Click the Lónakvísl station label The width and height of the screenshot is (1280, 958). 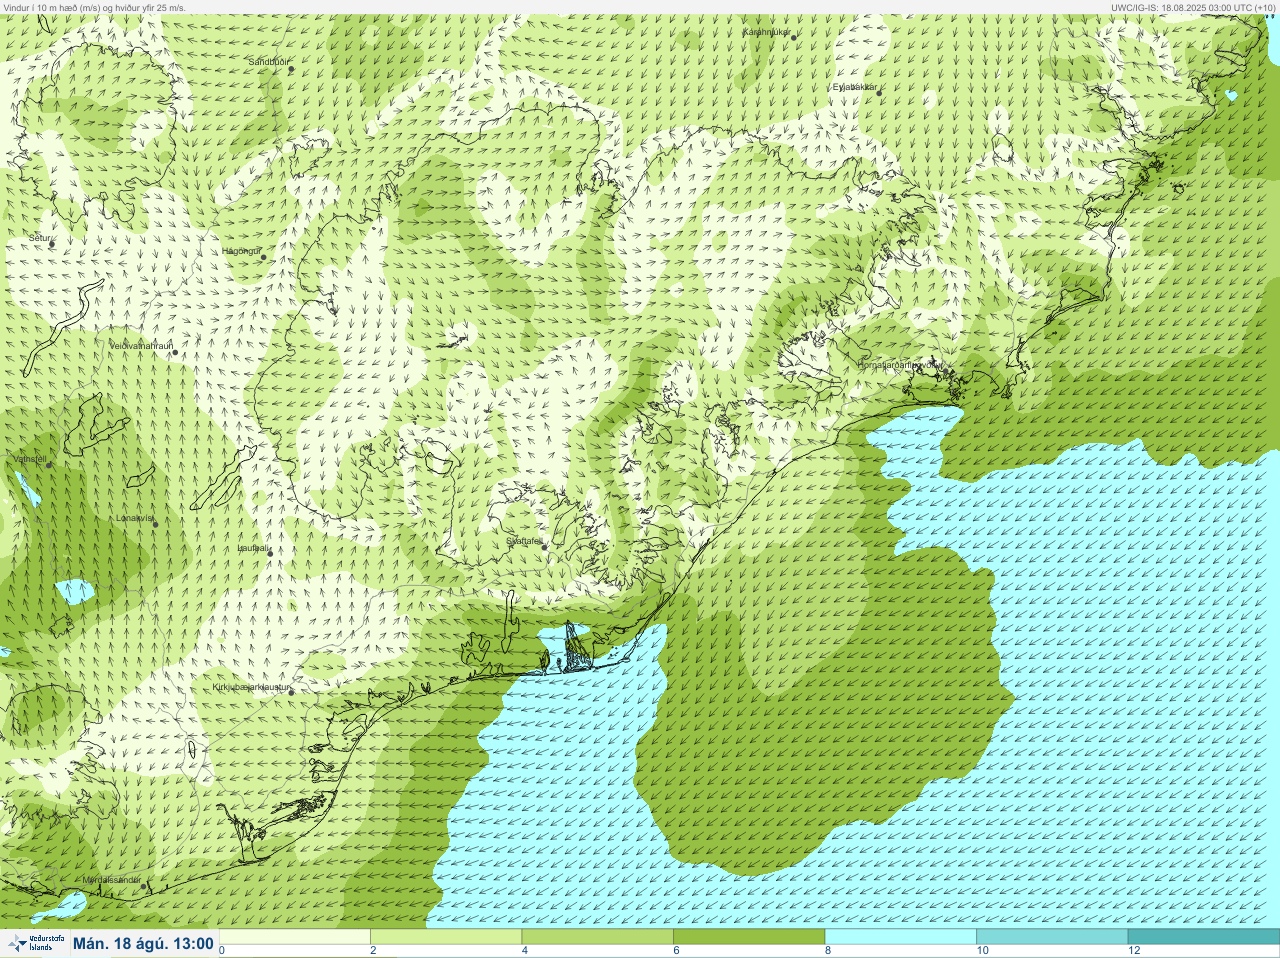point(135,518)
